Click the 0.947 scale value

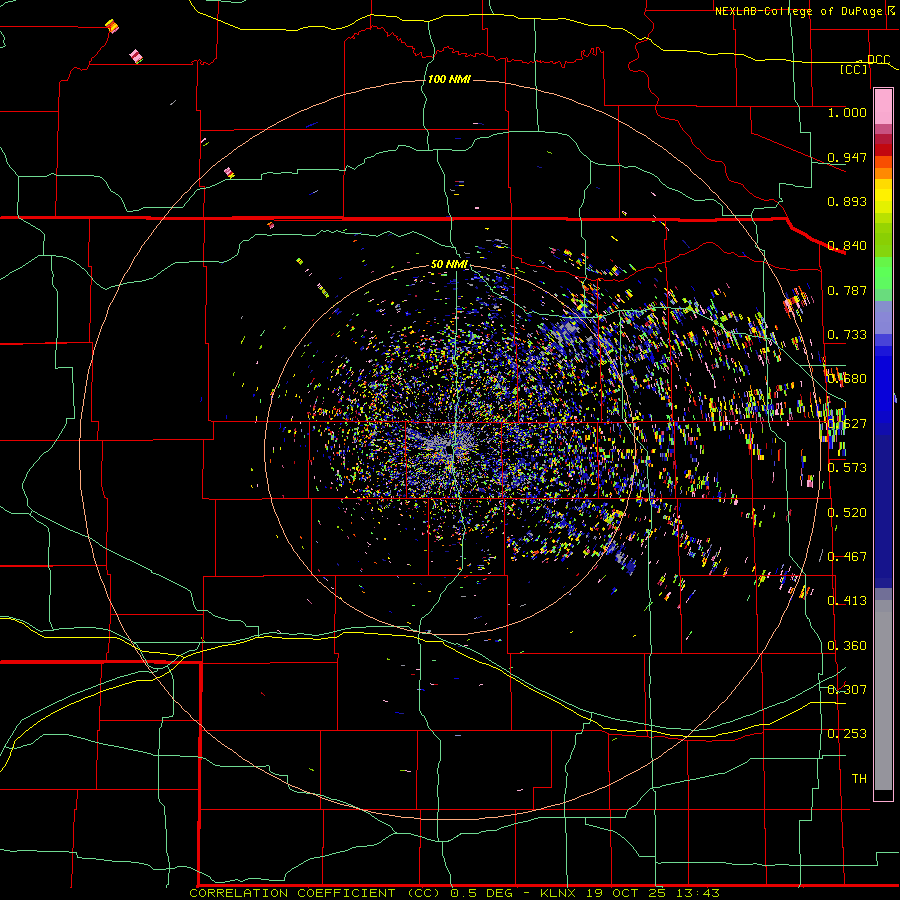[x=847, y=157]
